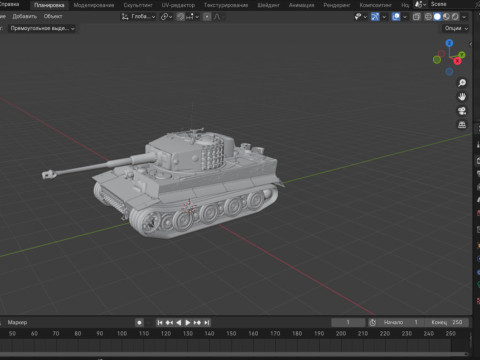Toggle proportional editing
Image resolution: width=480 pixels, height=360 pixels.
[x=207, y=17]
